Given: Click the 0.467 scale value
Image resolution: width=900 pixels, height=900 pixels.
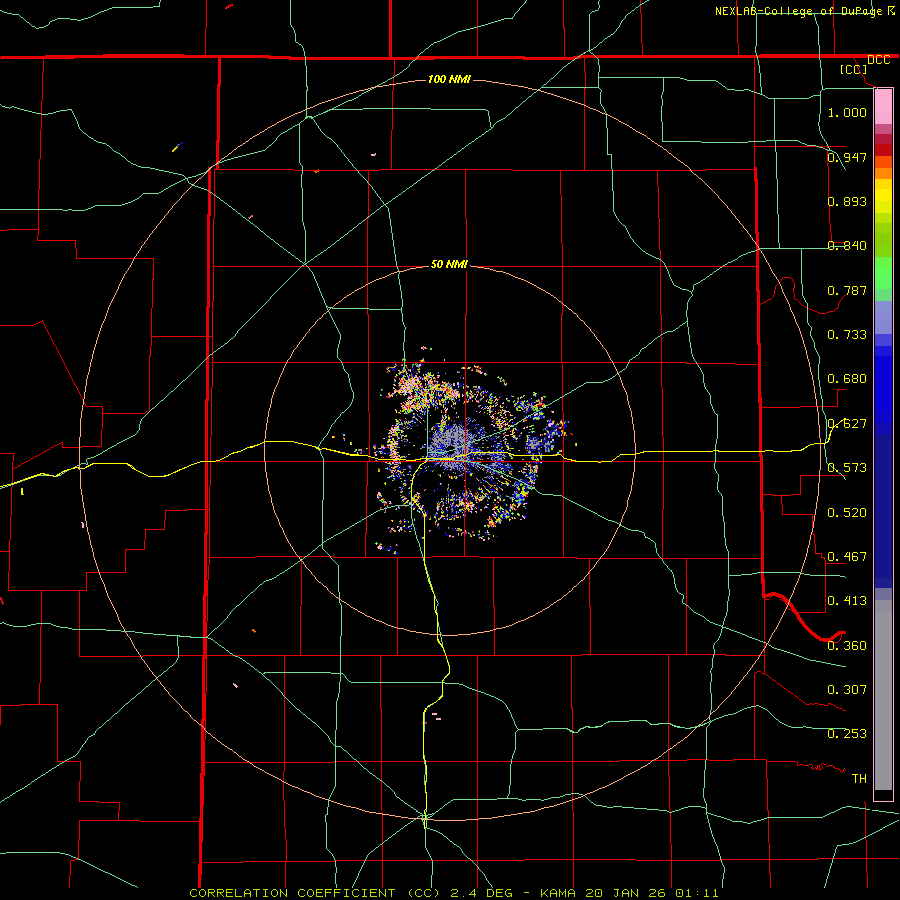Looking at the screenshot, I should tap(847, 556).
